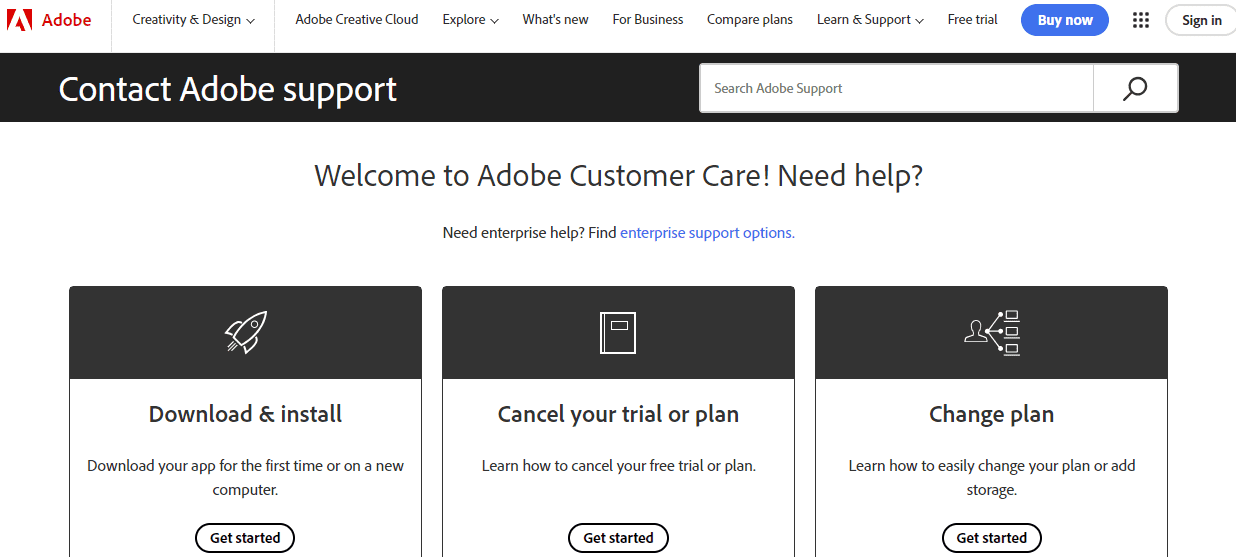This screenshot has width=1236, height=557.
Task: Focus the Search Adobe Support field
Action: 896,88
